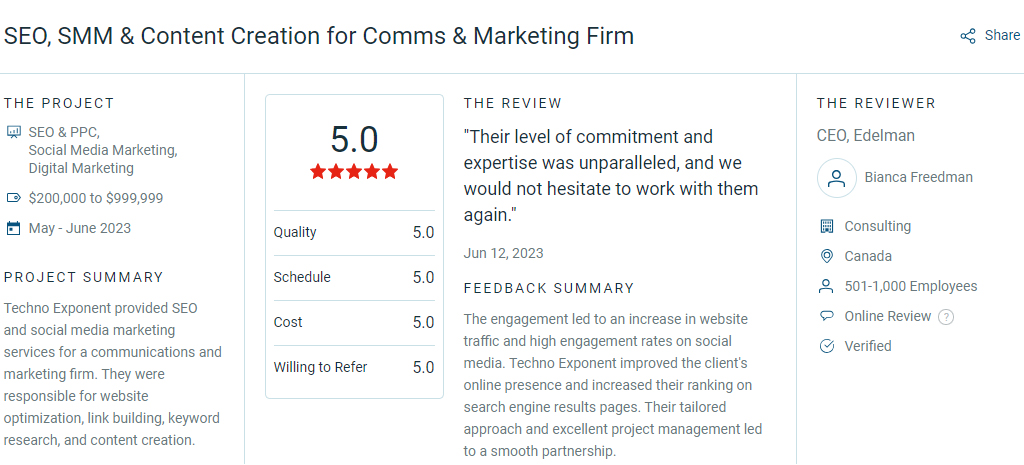Image resolution: width=1024 pixels, height=465 pixels.
Task: Click the speech bubble icon beside Online Review
Action: click(x=827, y=316)
